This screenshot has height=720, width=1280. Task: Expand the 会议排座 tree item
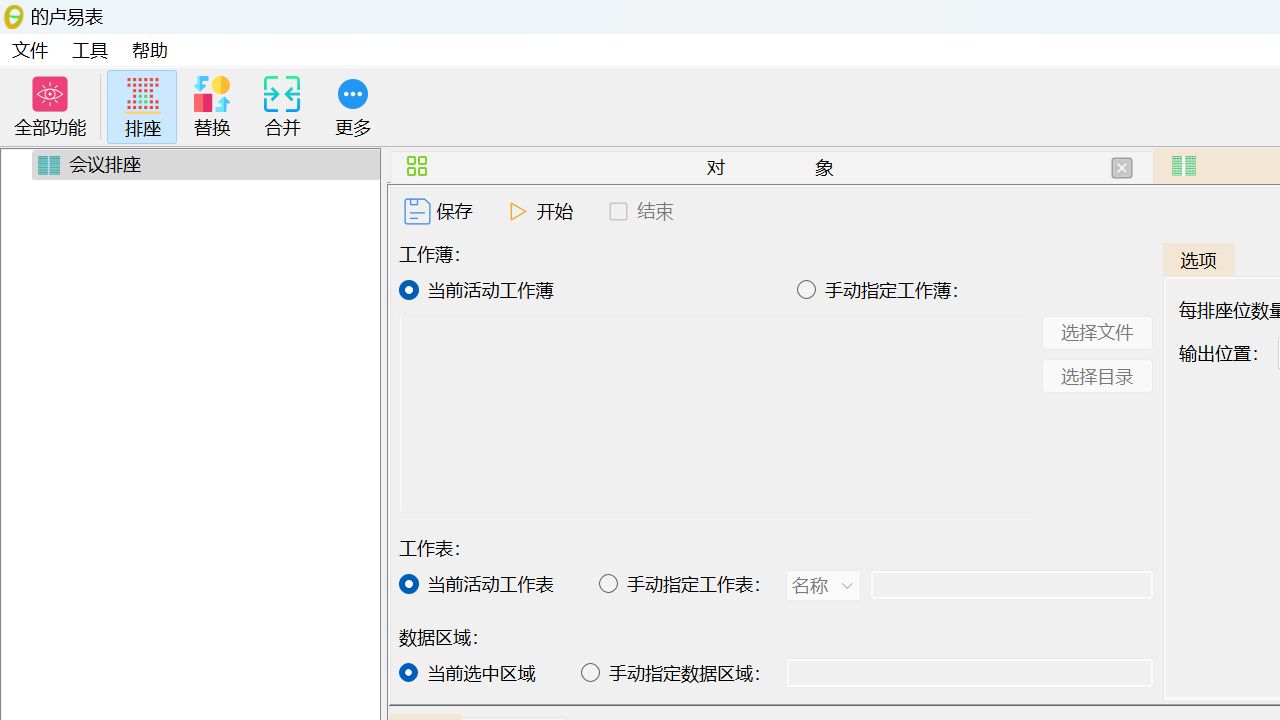click(104, 164)
